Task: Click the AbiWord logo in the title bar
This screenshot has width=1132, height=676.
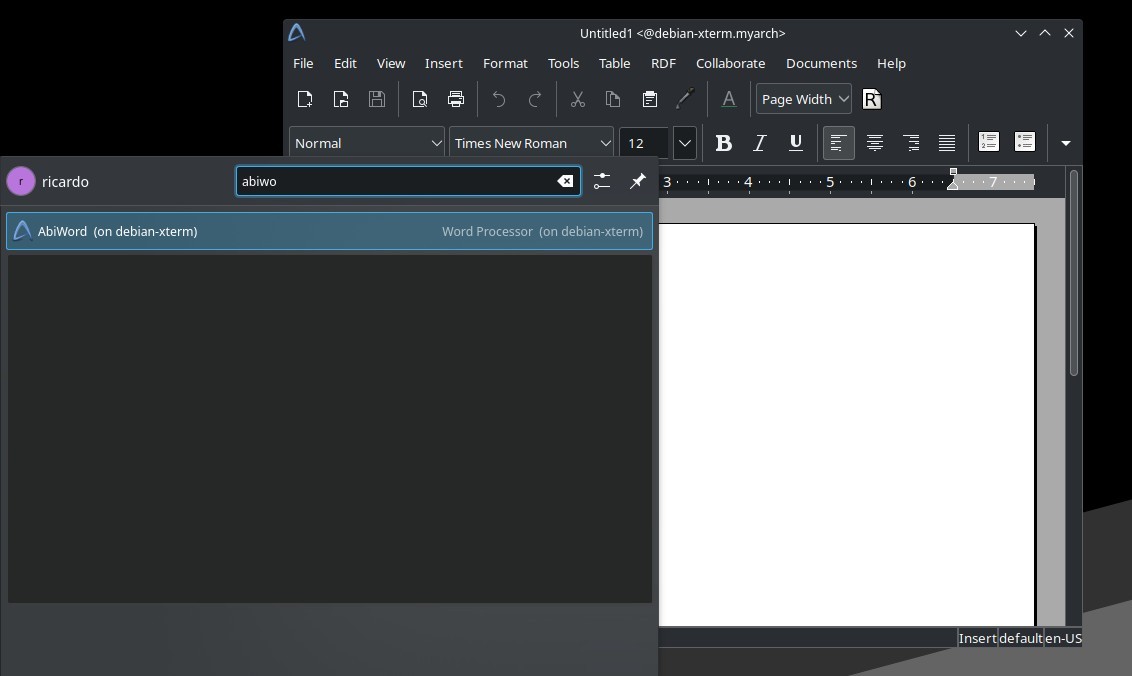Action: (x=297, y=32)
